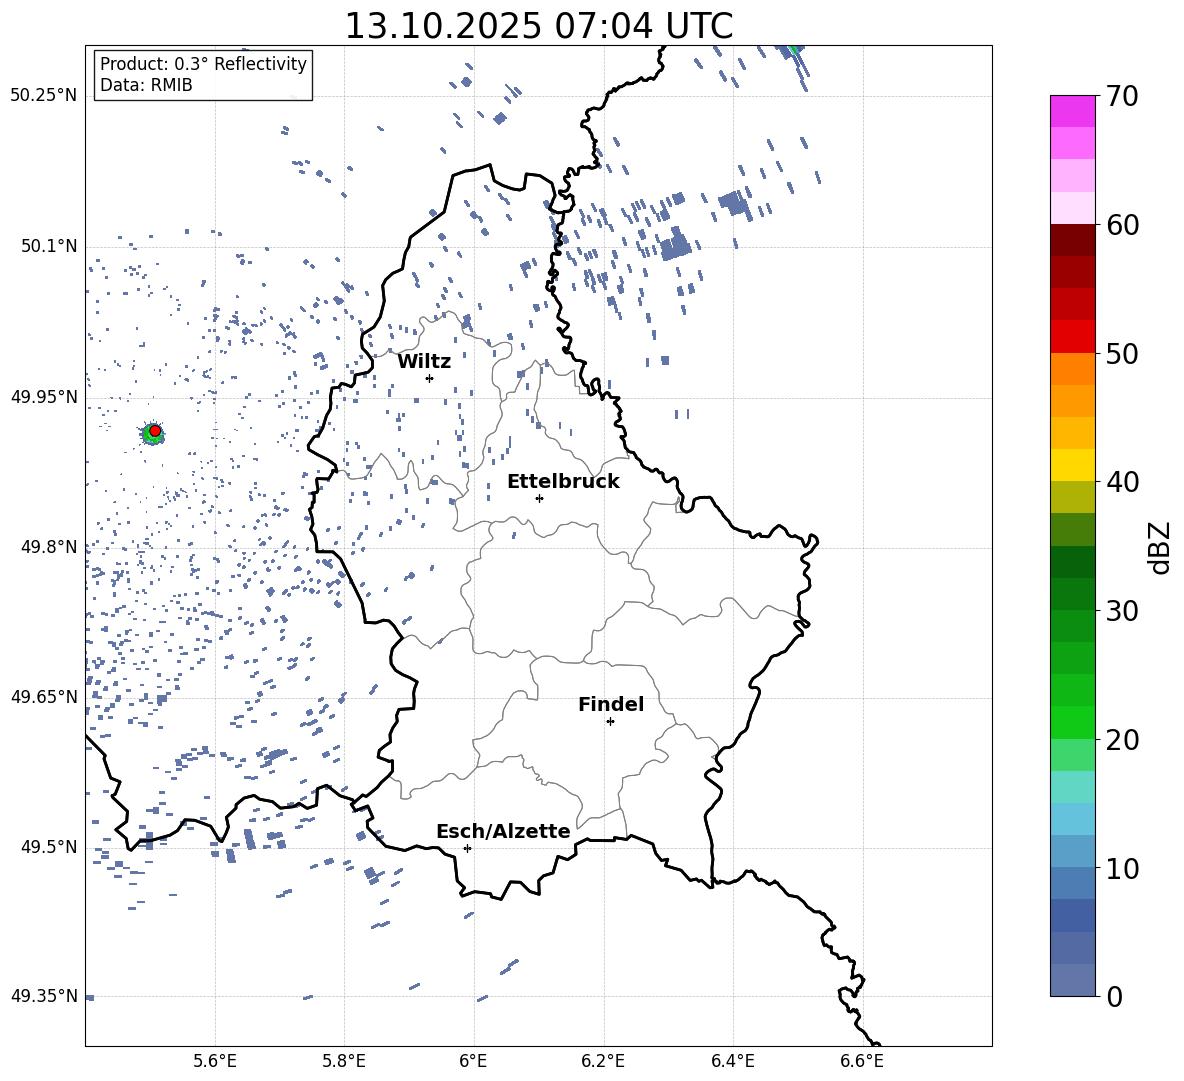Click the 6°E longitude tick label
The width and height of the screenshot is (1184, 1081).
click(473, 1061)
